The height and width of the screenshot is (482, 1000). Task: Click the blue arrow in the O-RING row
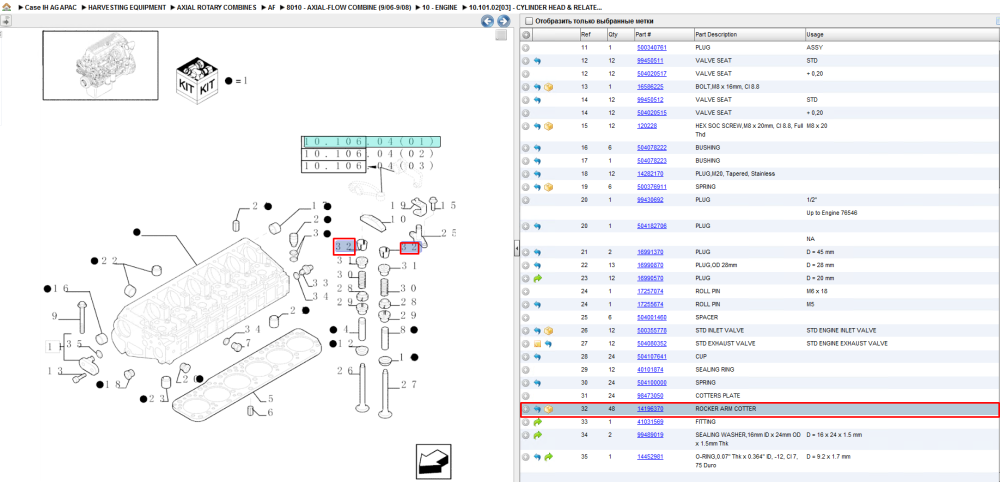click(537, 457)
